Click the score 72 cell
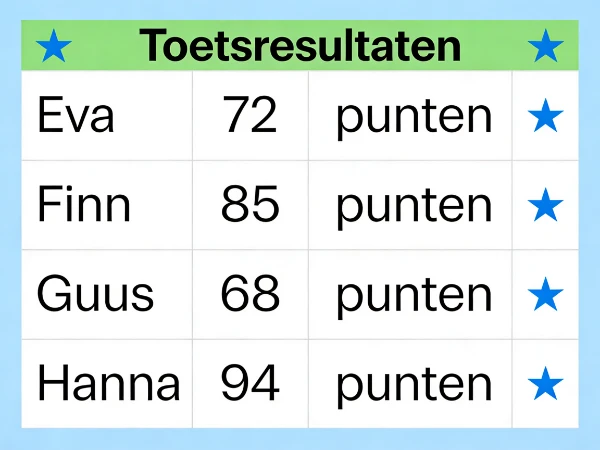Screen dimensions: 600x450 coord(251,116)
